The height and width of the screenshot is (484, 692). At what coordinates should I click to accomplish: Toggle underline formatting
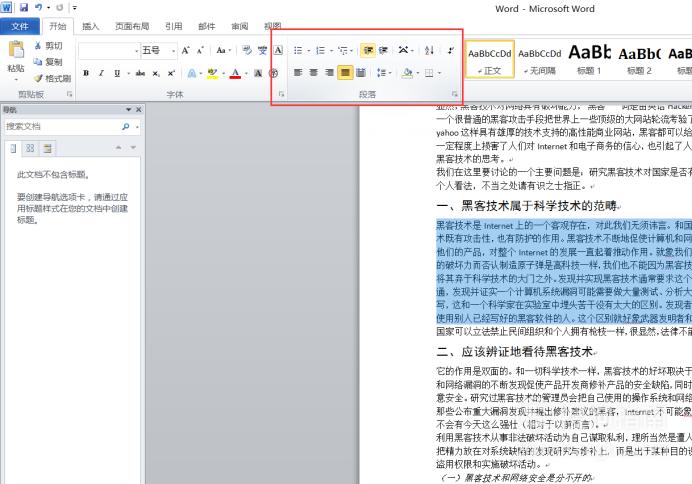tap(117, 73)
